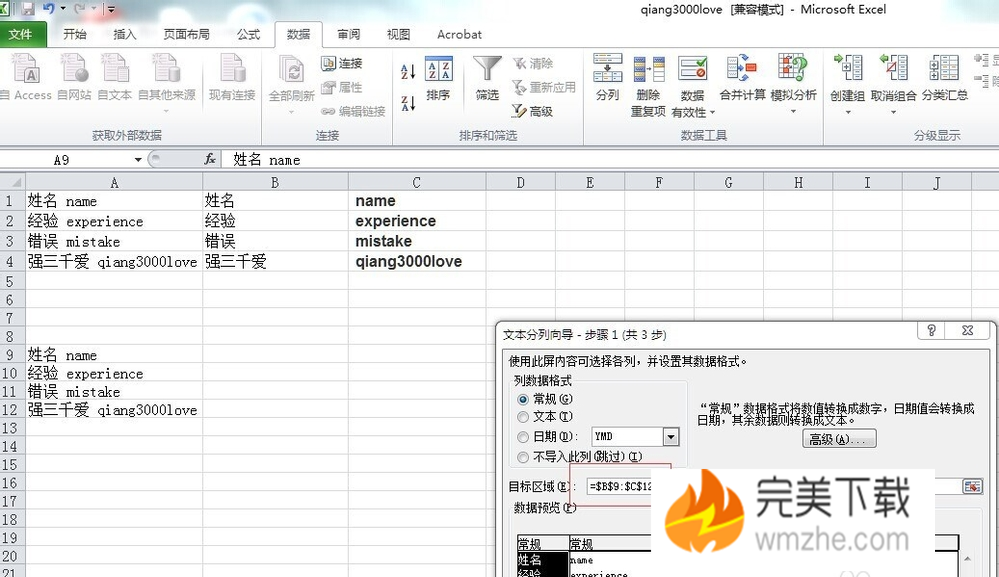Select cell A10 with 经验 experience
The image size is (999, 577).
point(114,373)
